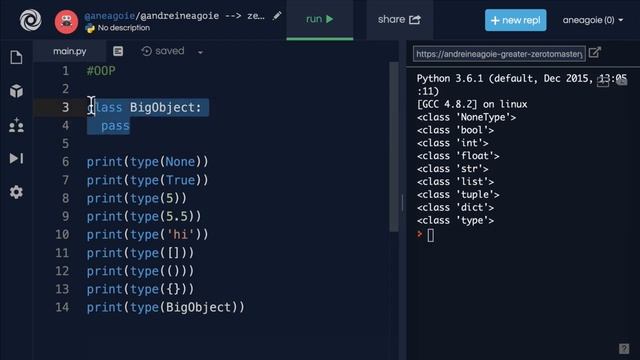Open the Repl.it home logo
640x360 pixels.
[31, 20]
